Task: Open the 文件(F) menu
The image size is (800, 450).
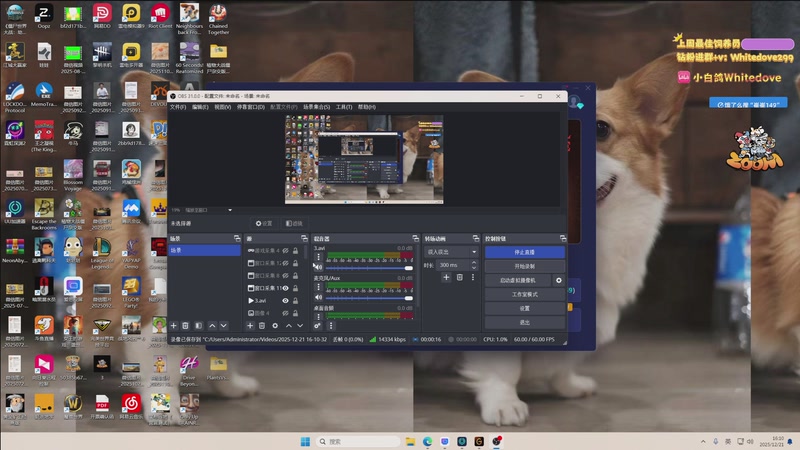Action: click(x=178, y=107)
